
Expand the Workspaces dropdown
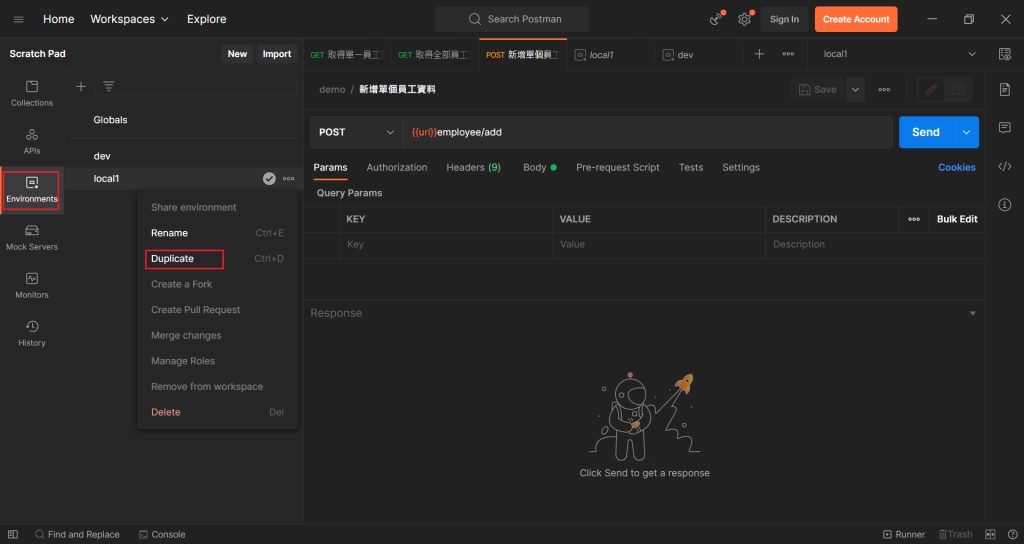(129, 20)
